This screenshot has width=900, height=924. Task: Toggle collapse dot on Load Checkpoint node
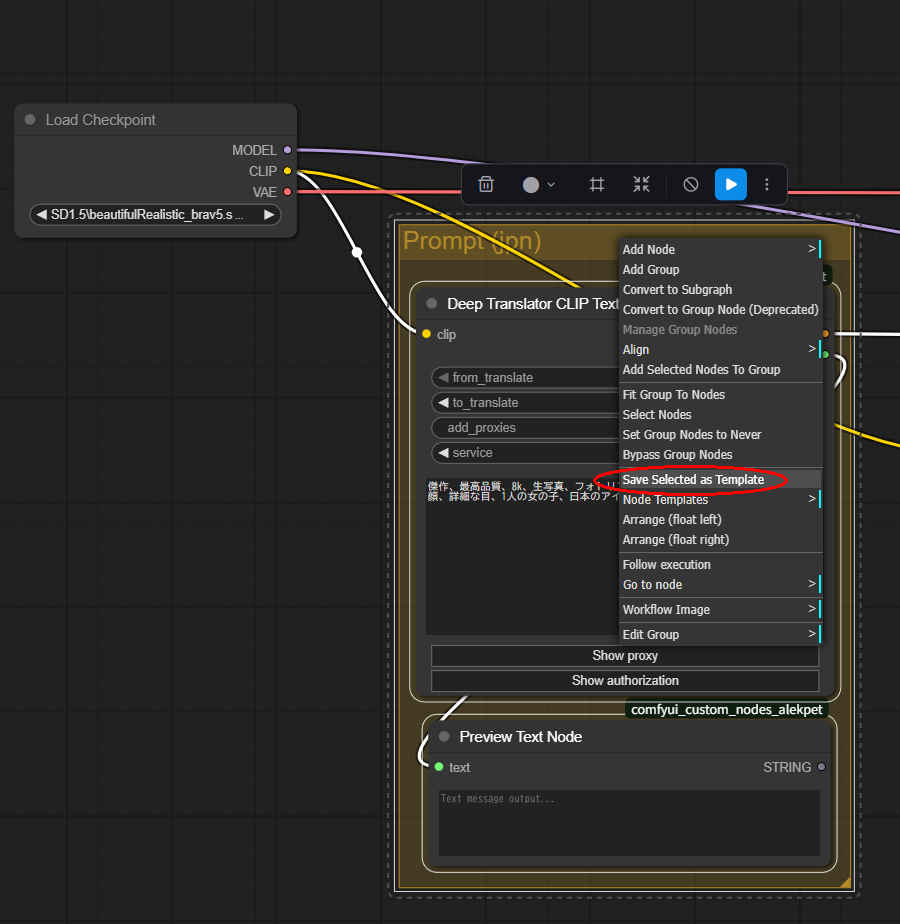pos(30,120)
